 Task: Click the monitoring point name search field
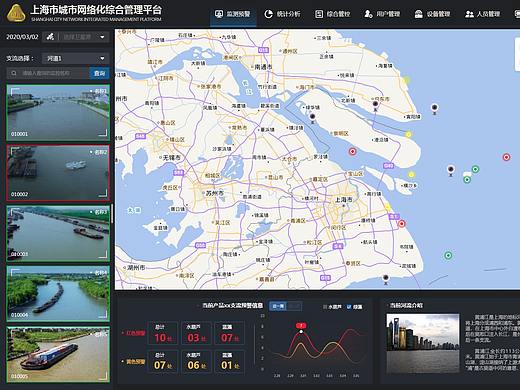[x=48, y=73]
